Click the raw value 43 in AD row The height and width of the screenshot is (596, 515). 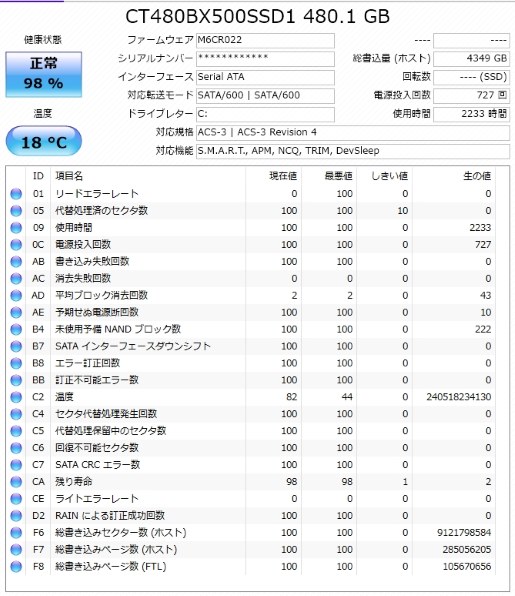tap(485, 295)
